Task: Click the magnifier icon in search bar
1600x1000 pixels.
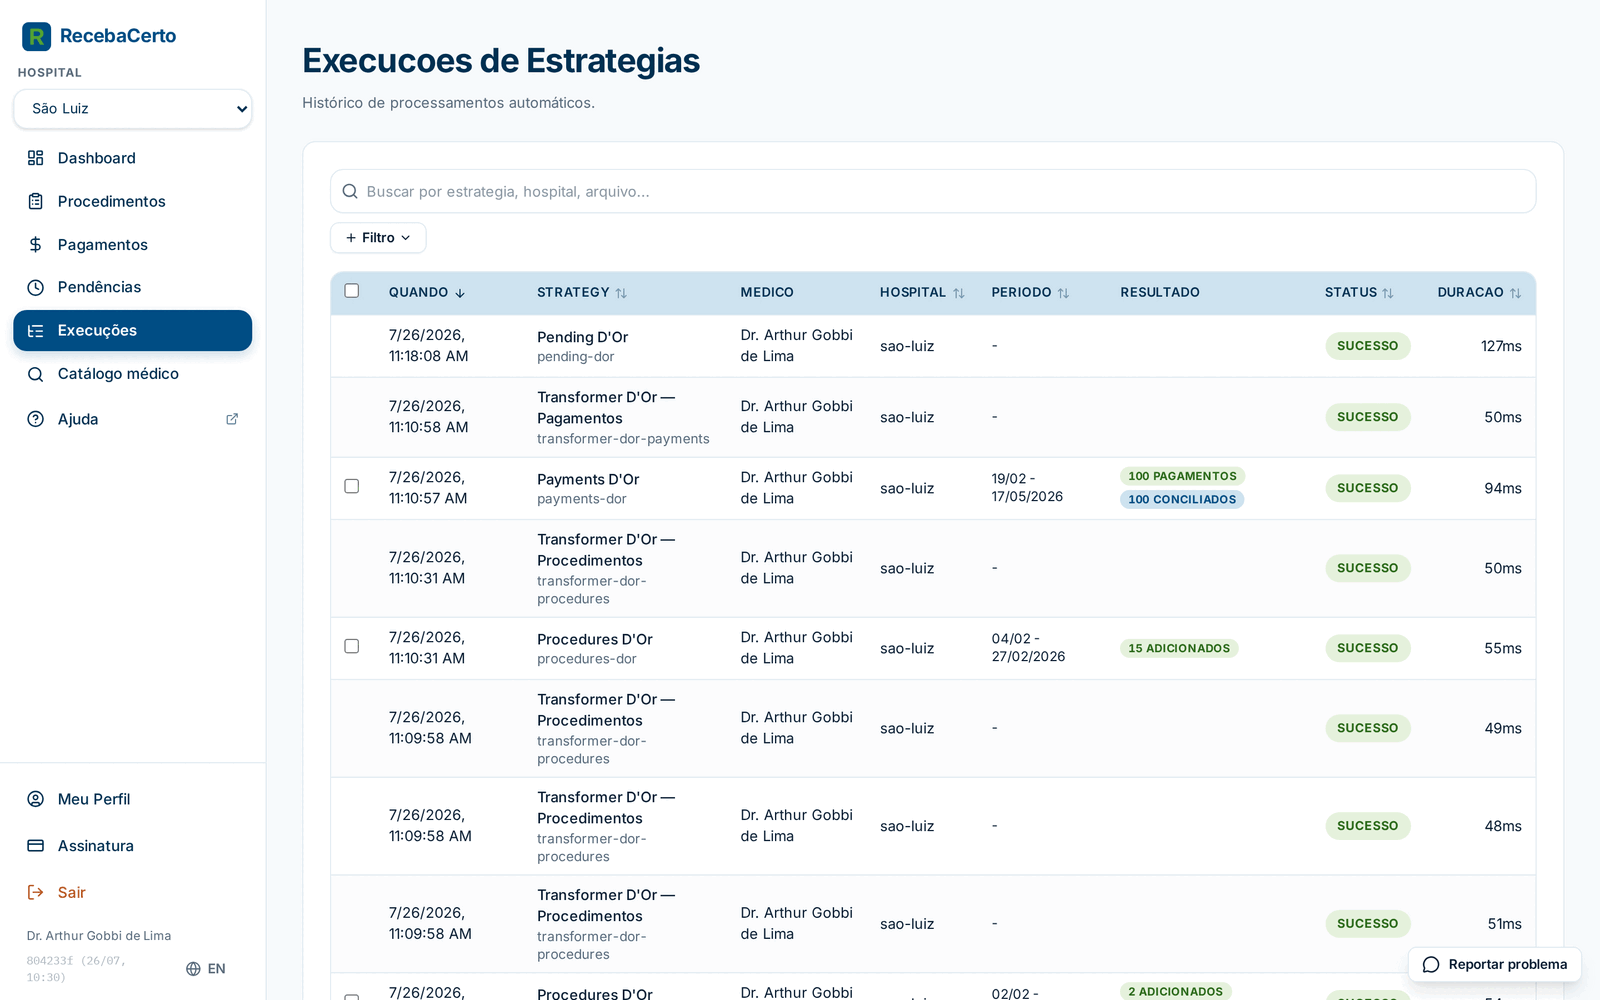Action: [350, 191]
